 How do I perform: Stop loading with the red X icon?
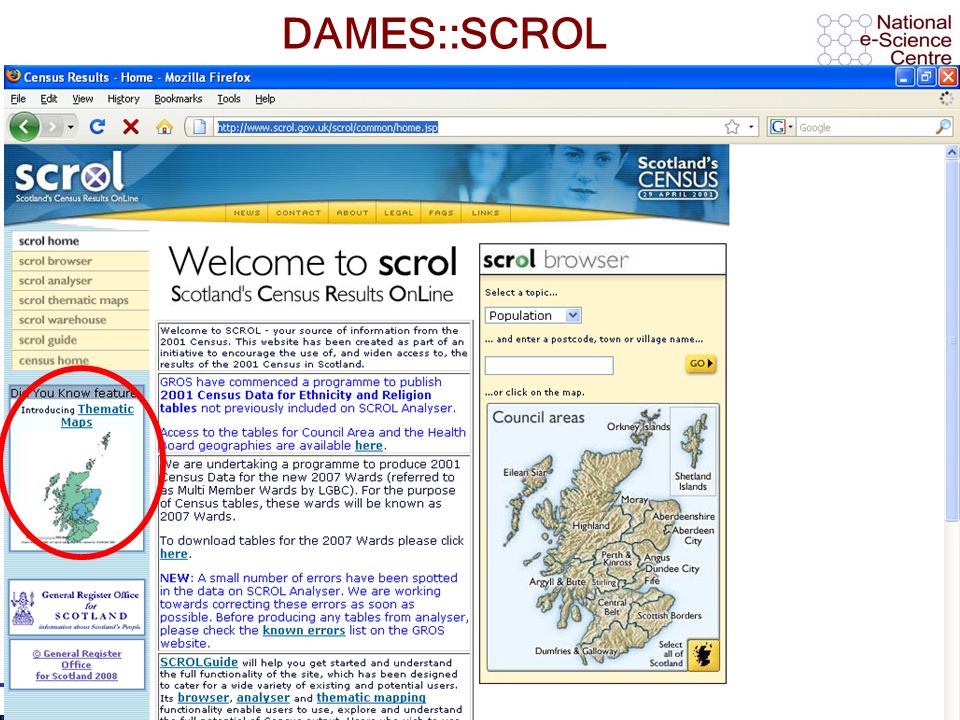tap(130, 127)
